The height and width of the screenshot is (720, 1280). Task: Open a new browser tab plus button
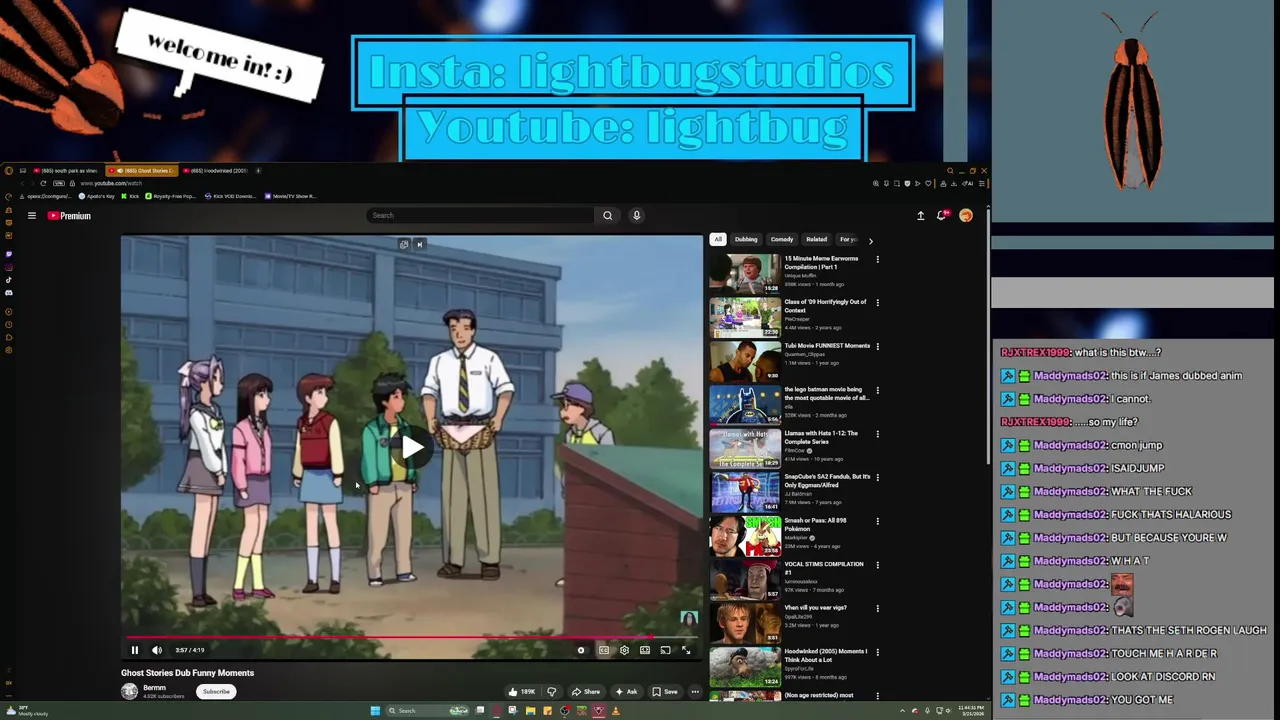pyautogui.click(x=258, y=170)
